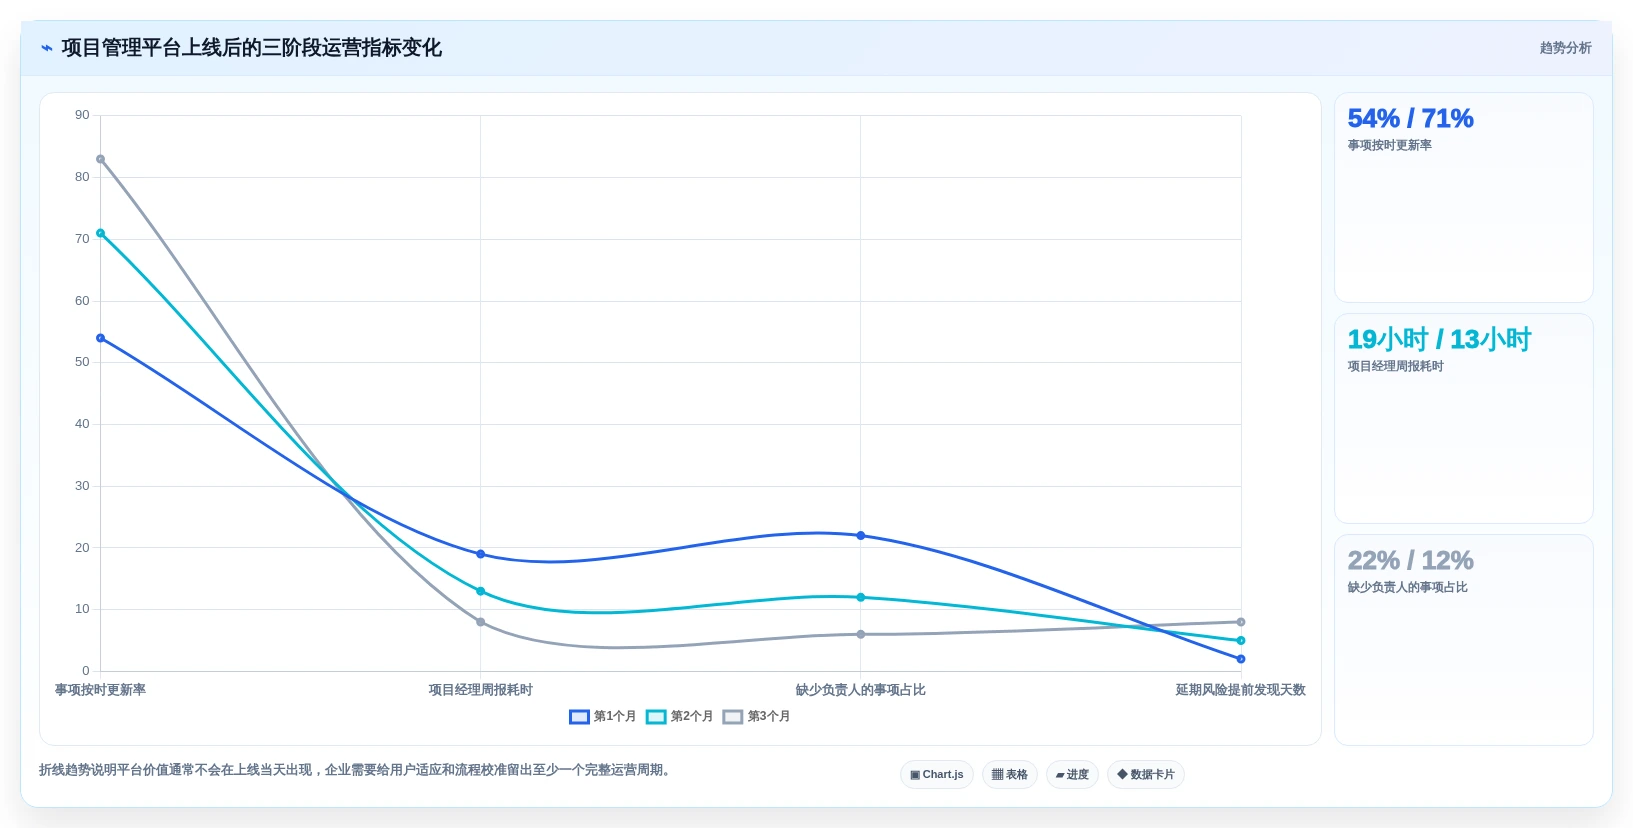Image resolution: width=1633 pixels, height=828 pixels.
Task: Click the lightning icon beside the dashboard title
Action: 46,48
